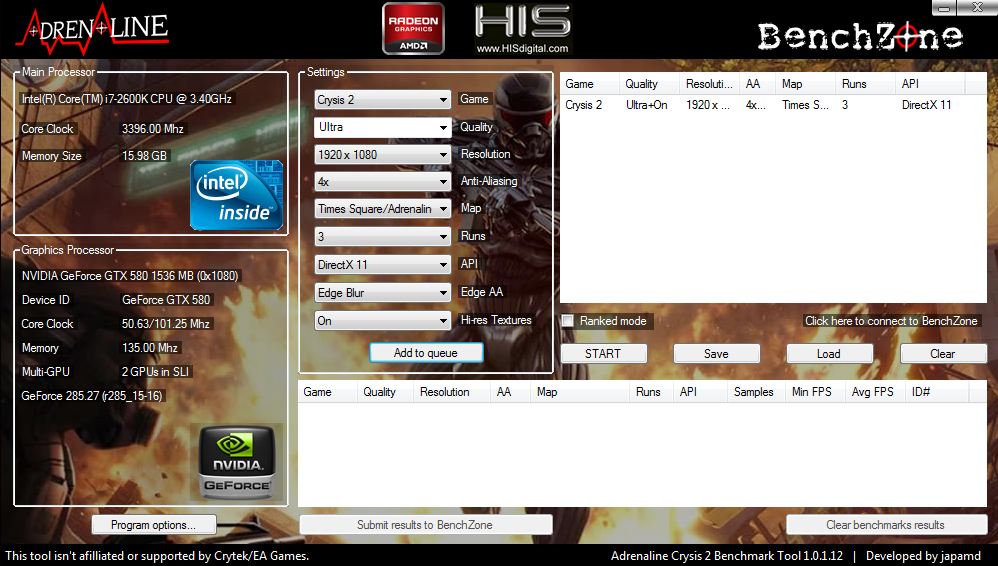This screenshot has height=566, width=998.
Task: Click results Map column header
Action: [x=580, y=392]
